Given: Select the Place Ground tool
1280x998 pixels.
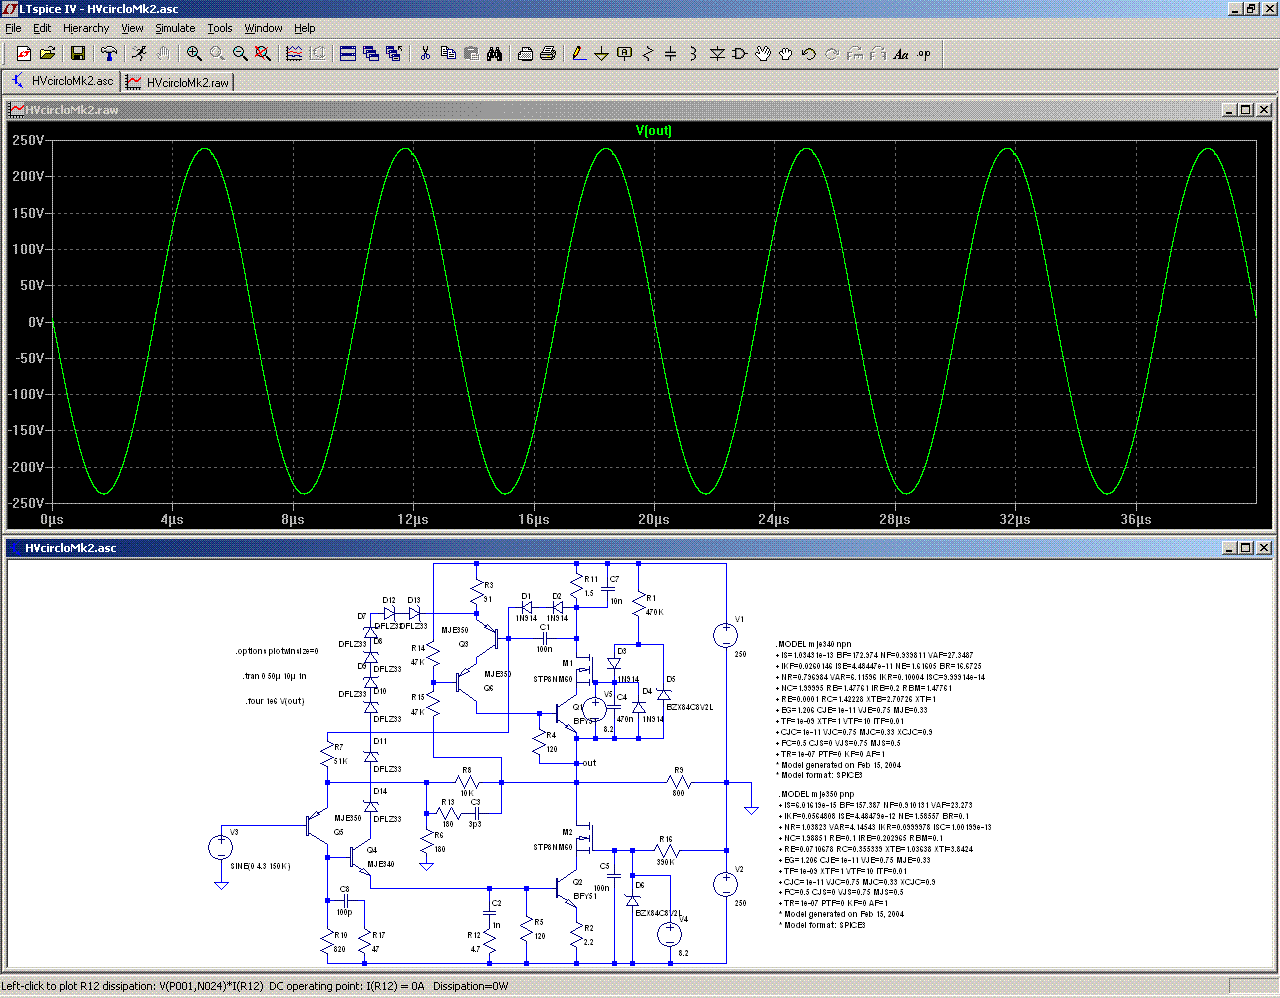Looking at the screenshot, I should click(x=601, y=54).
